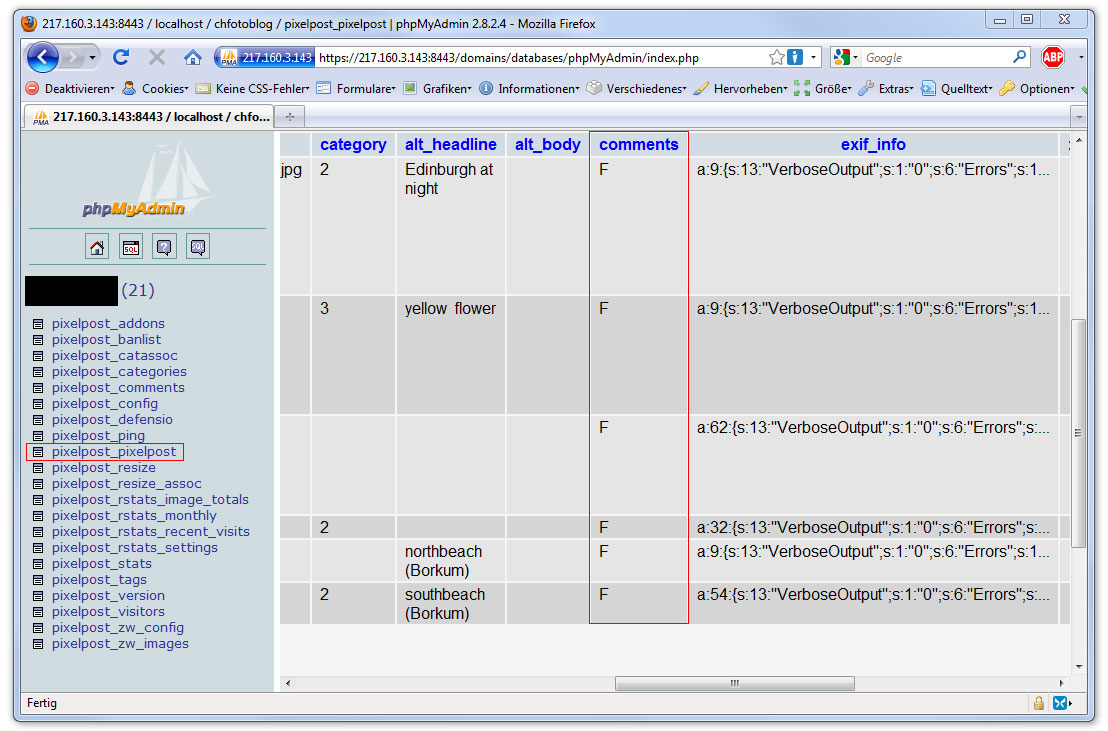Open the Adblock Plus dropdown arrow
This screenshot has width=1108, height=731.
tap(1080, 57)
